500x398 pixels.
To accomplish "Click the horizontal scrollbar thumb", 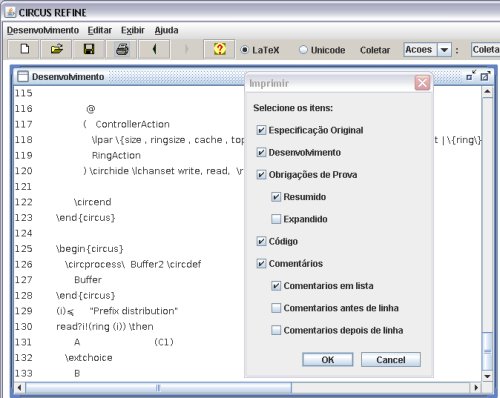I will pos(159,388).
